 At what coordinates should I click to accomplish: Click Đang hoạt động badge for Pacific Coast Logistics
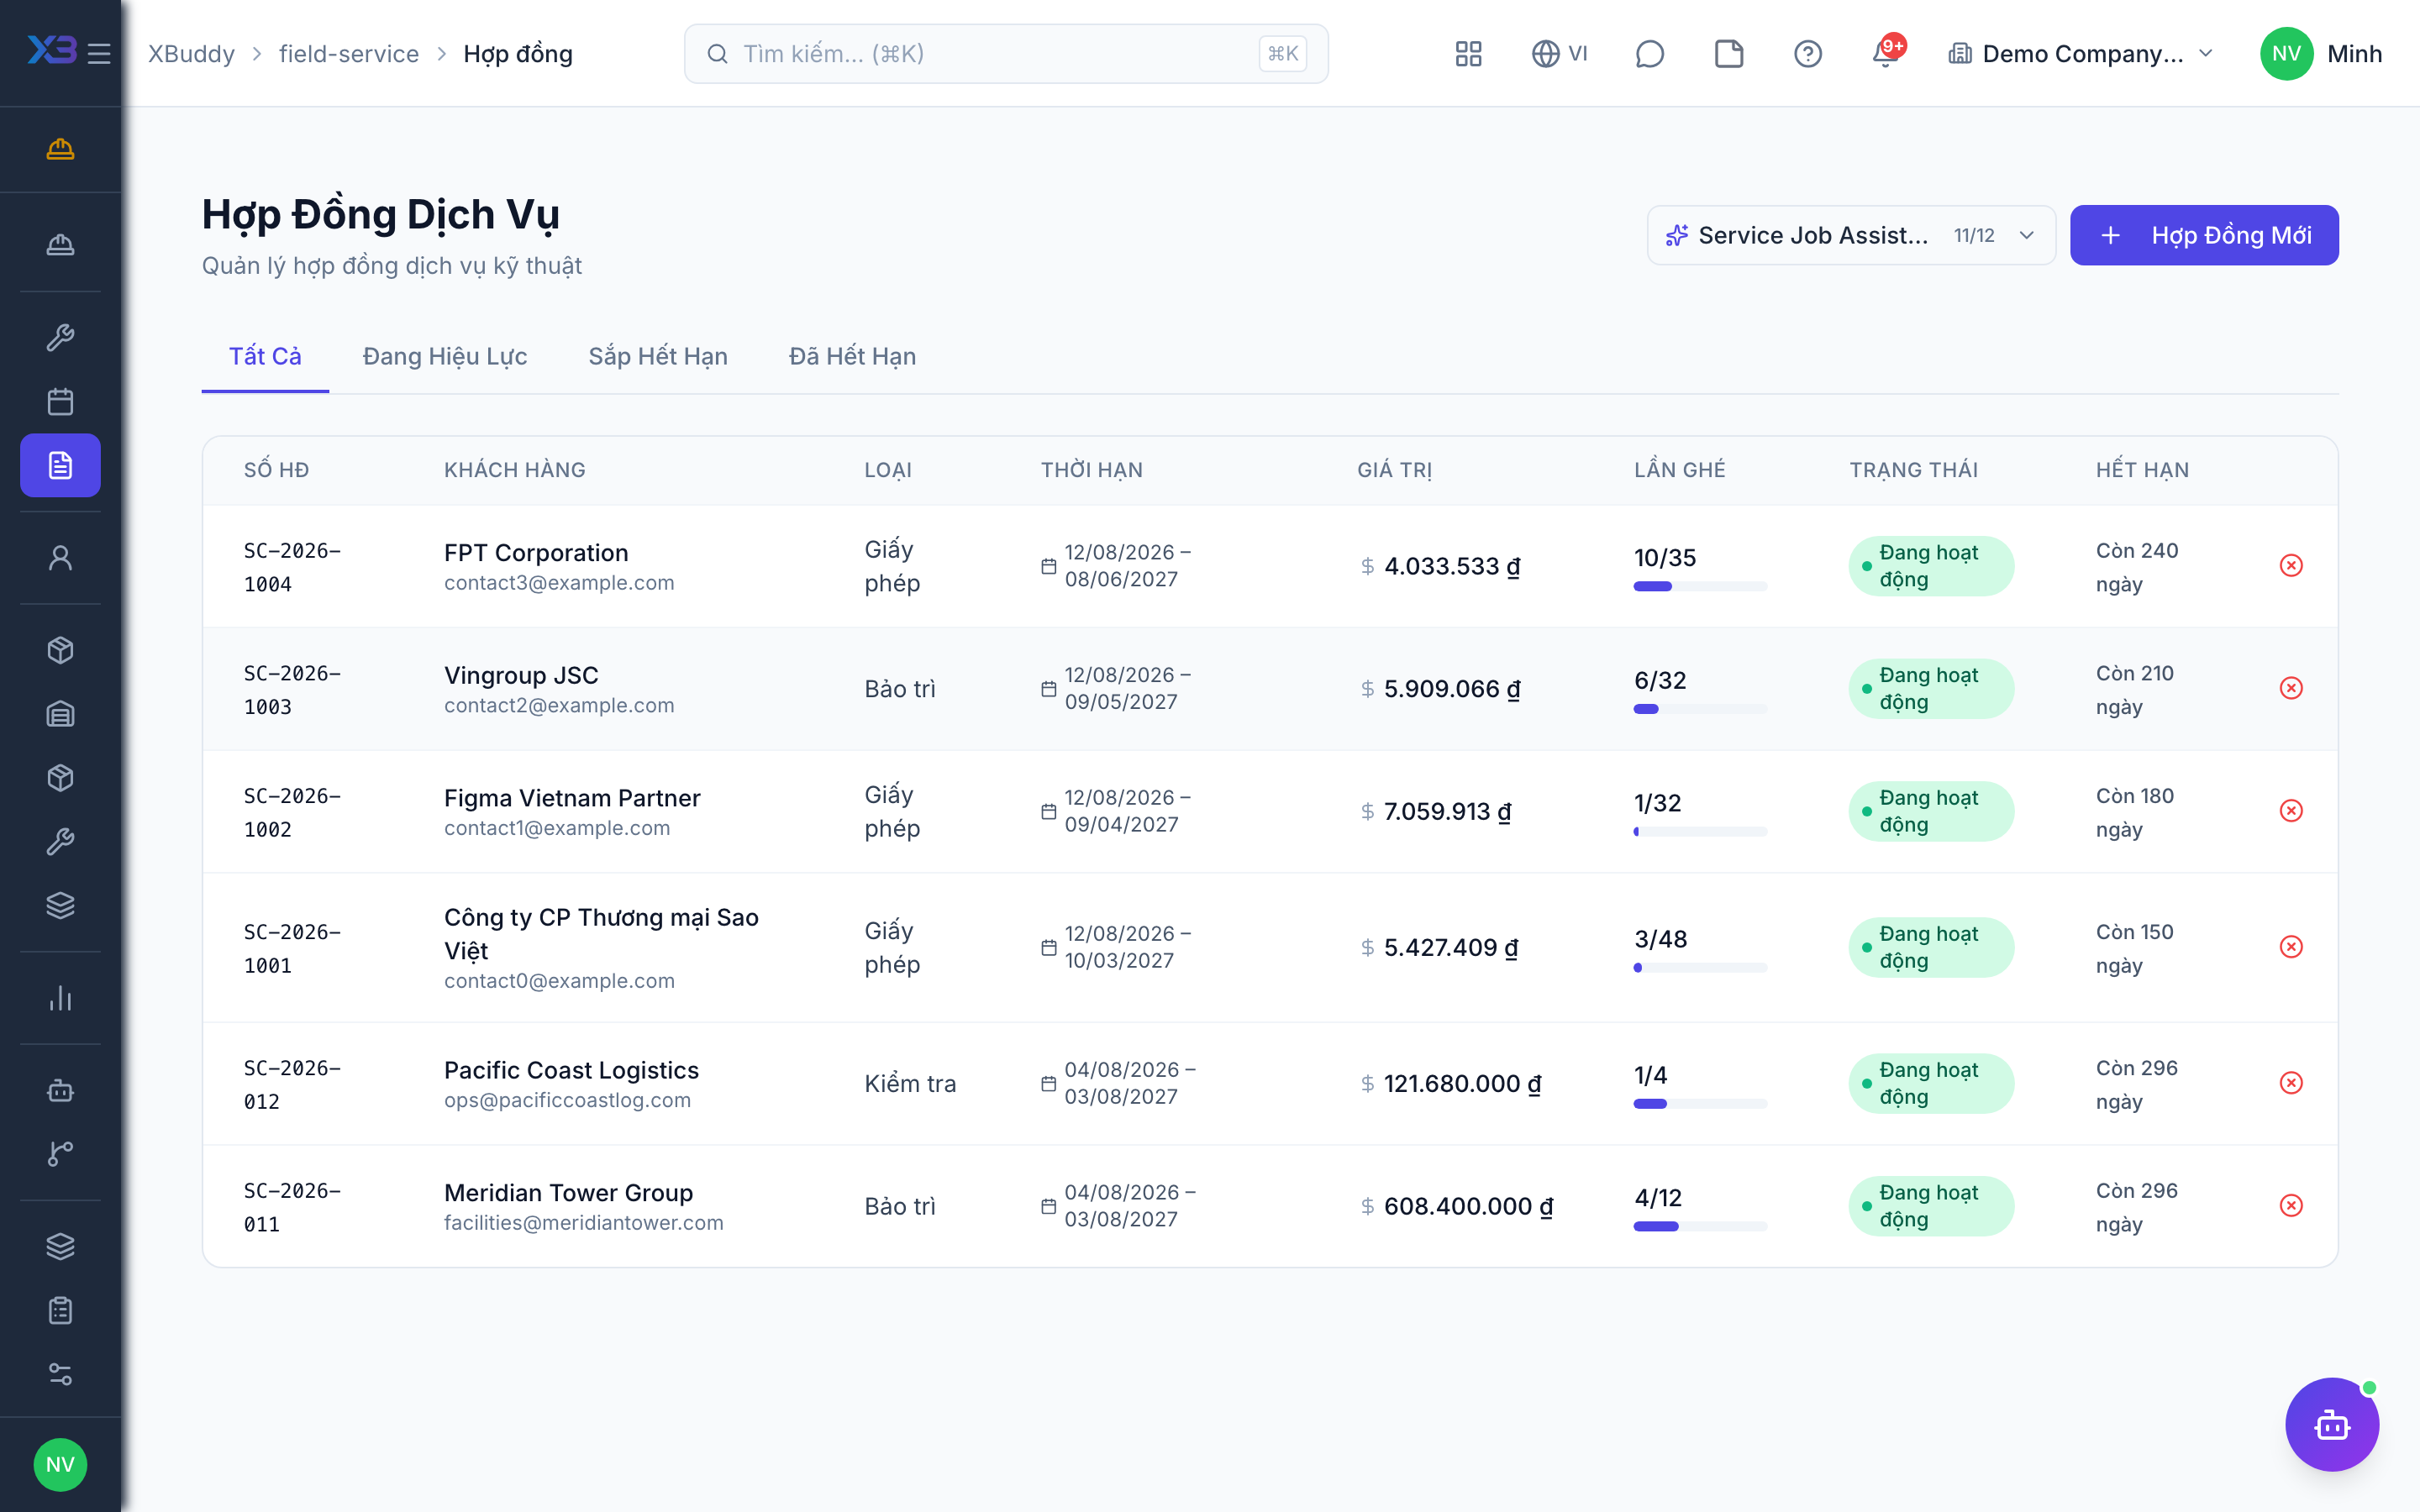pyautogui.click(x=1930, y=1084)
